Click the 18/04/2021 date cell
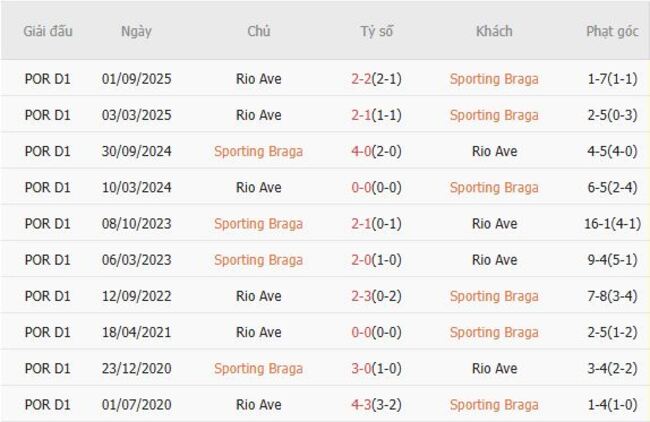 [136, 332]
